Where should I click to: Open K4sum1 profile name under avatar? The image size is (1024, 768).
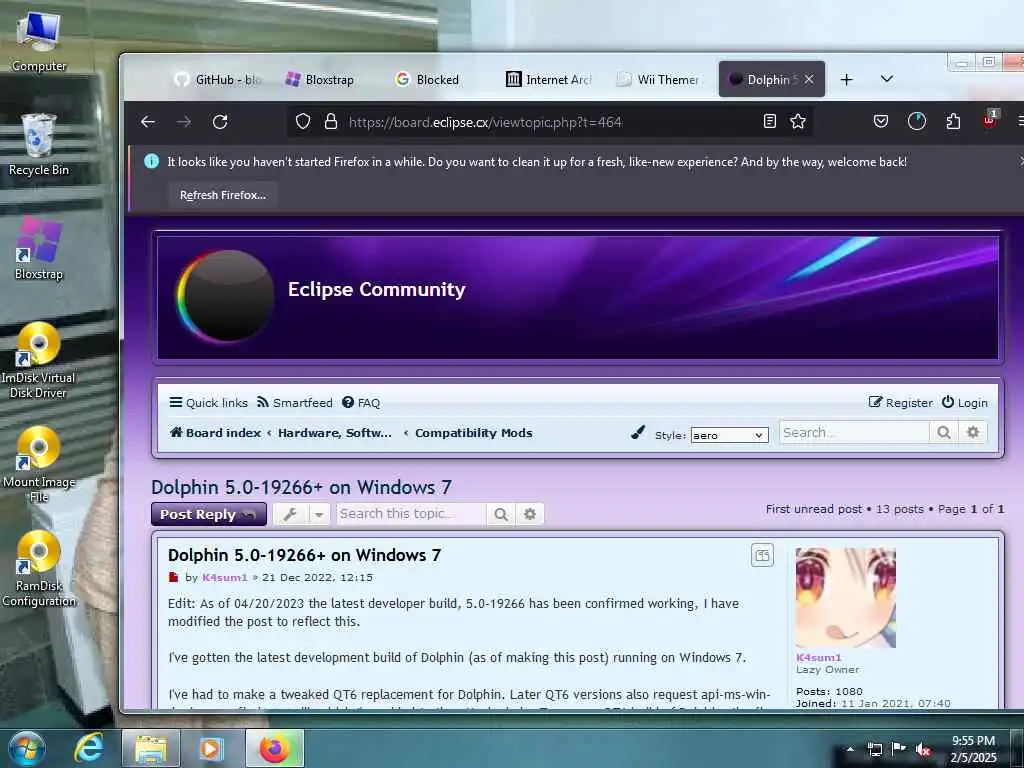click(819, 658)
